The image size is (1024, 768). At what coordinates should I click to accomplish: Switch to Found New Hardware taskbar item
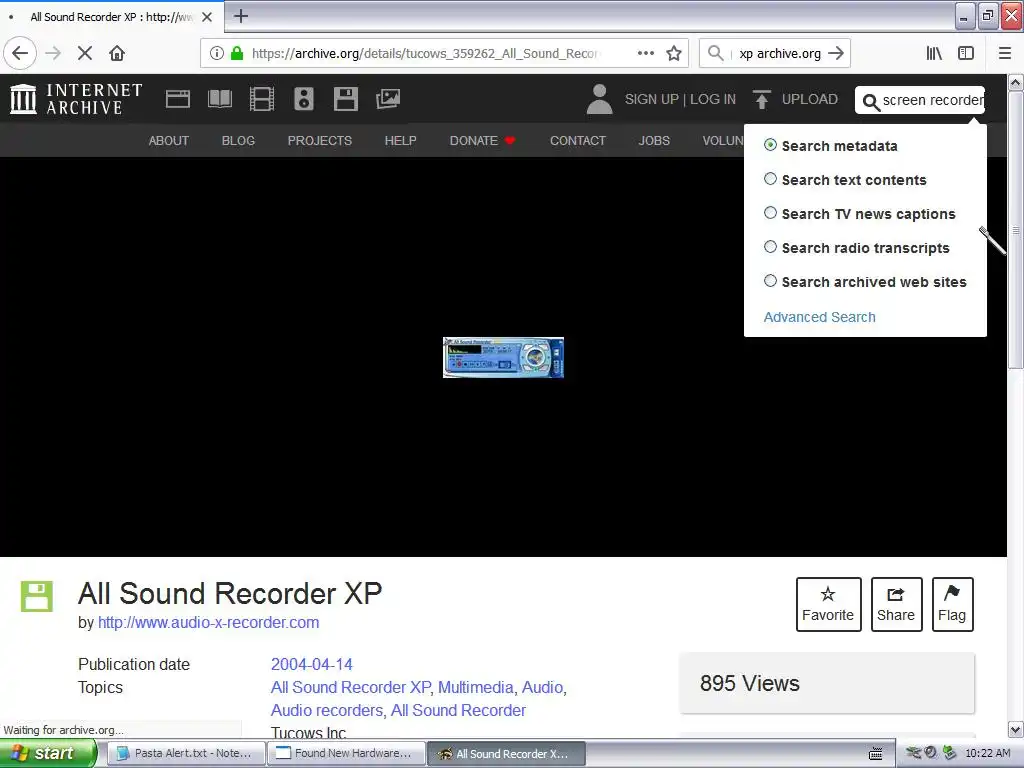pyautogui.click(x=346, y=753)
